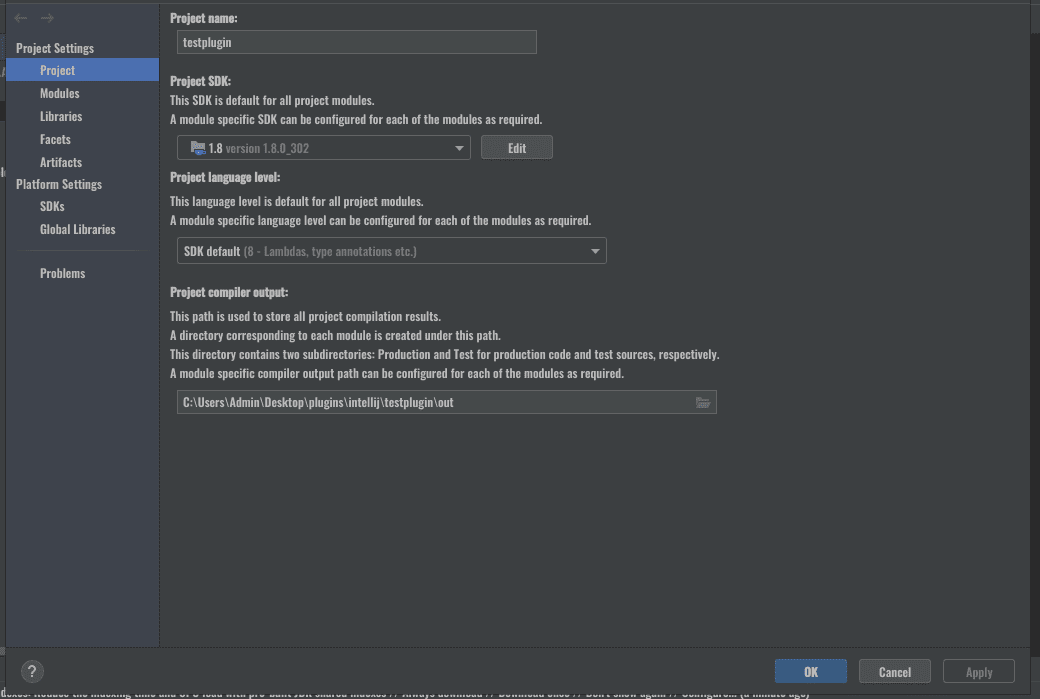Click the back navigation arrow

tap(21, 18)
